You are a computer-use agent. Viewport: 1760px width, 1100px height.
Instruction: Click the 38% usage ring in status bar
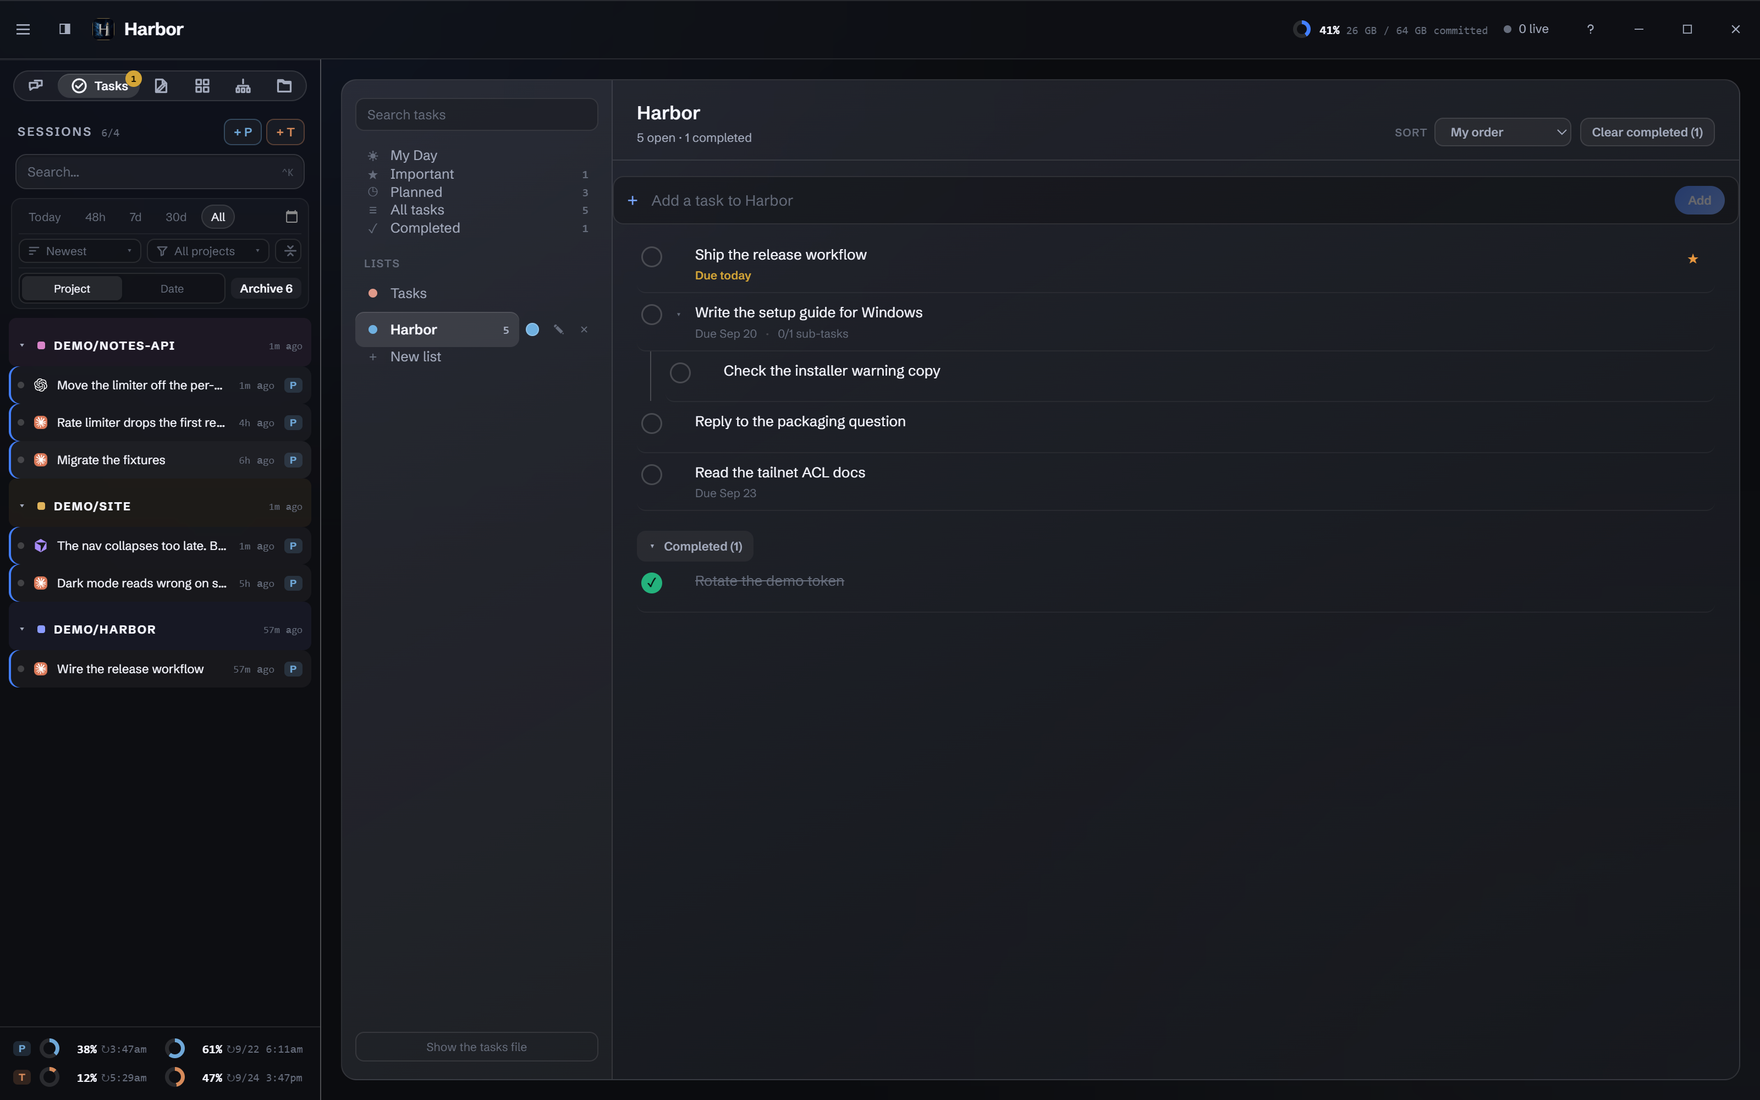pyautogui.click(x=49, y=1049)
